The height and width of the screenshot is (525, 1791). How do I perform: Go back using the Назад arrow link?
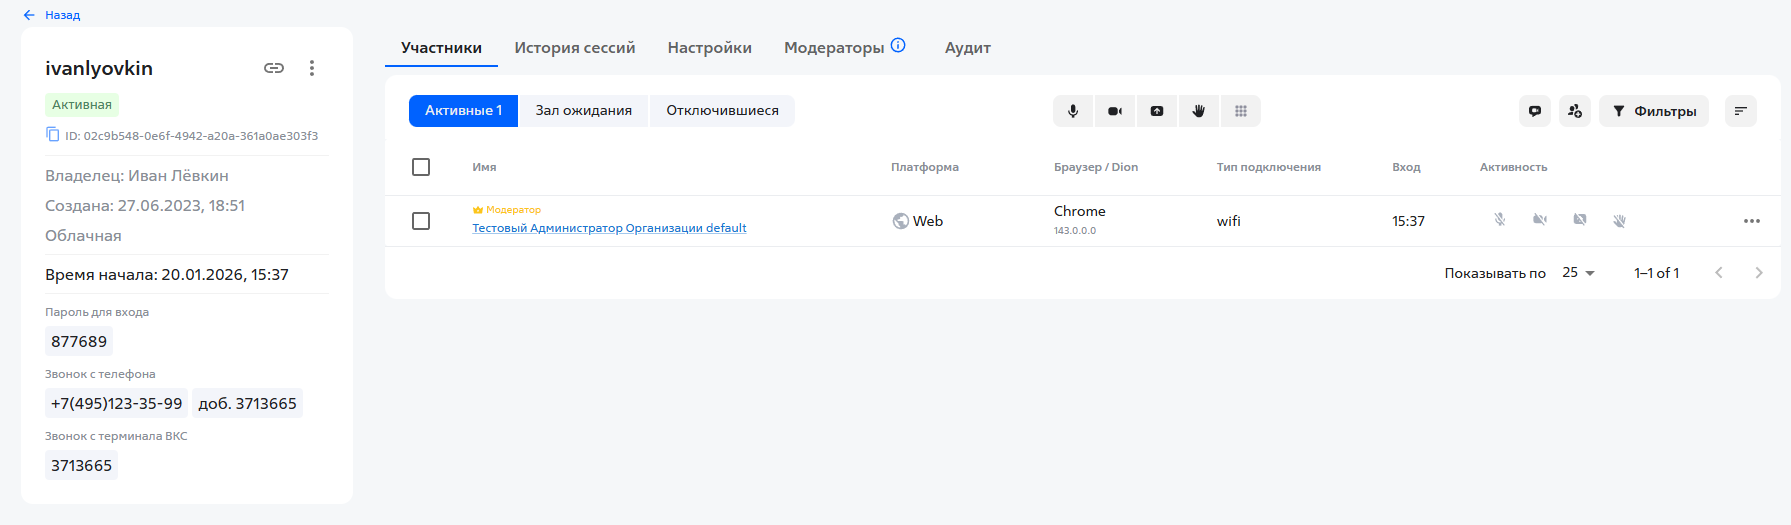point(51,15)
